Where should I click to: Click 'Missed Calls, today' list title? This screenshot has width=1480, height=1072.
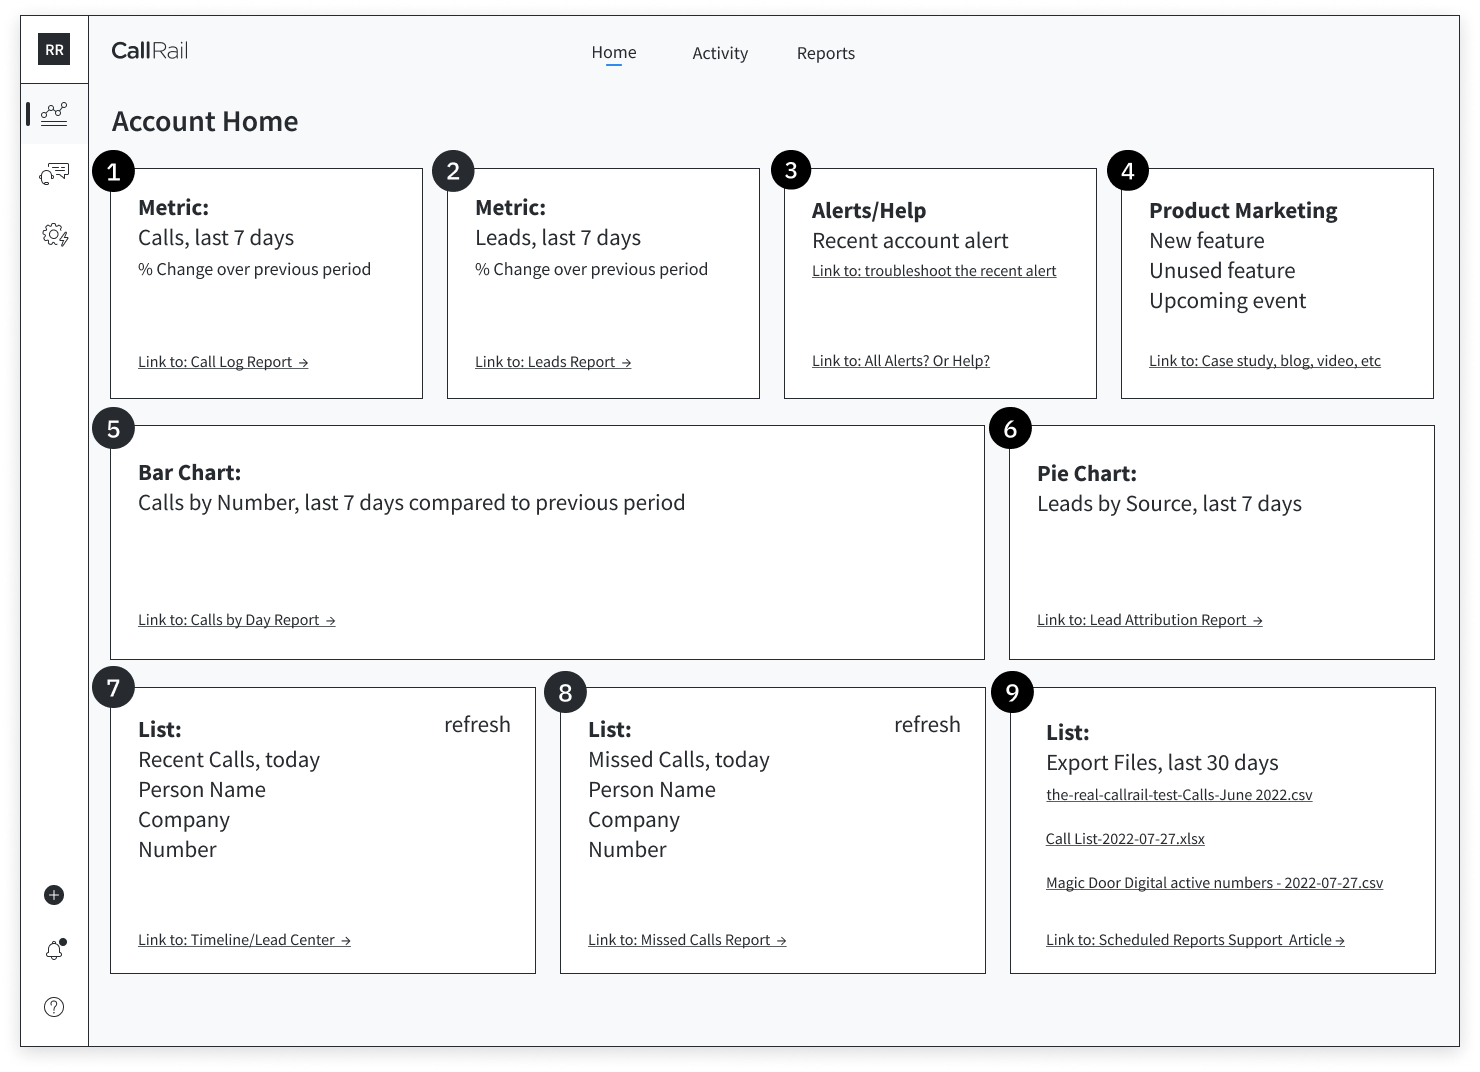pyautogui.click(x=679, y=760)
